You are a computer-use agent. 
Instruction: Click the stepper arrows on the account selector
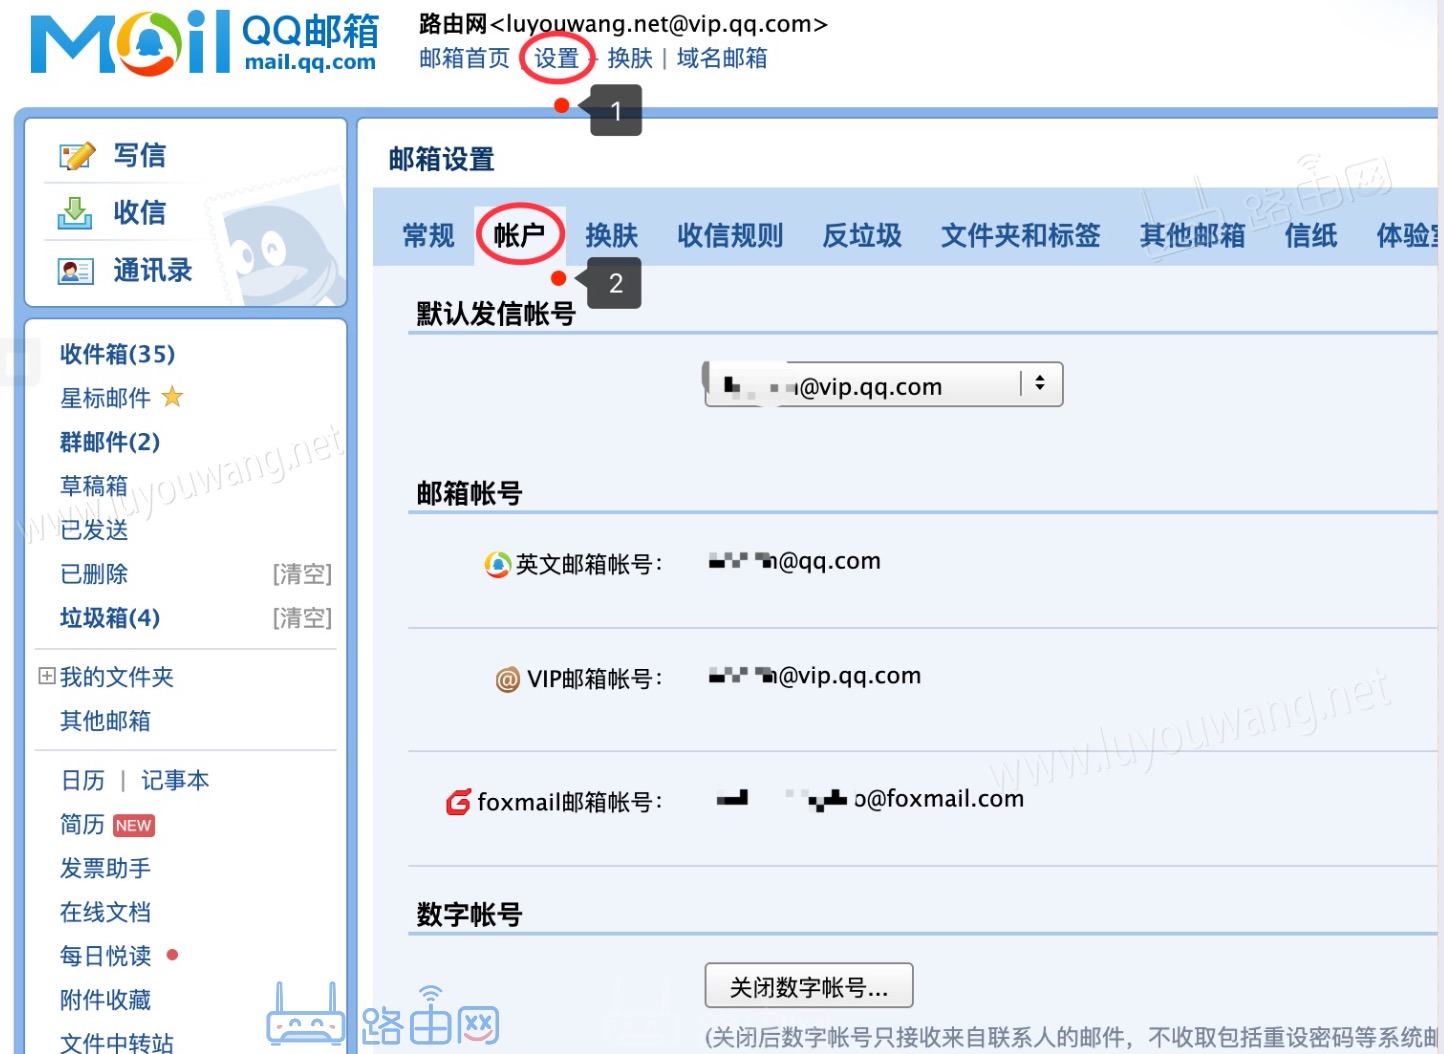(x=1040, y=384)
